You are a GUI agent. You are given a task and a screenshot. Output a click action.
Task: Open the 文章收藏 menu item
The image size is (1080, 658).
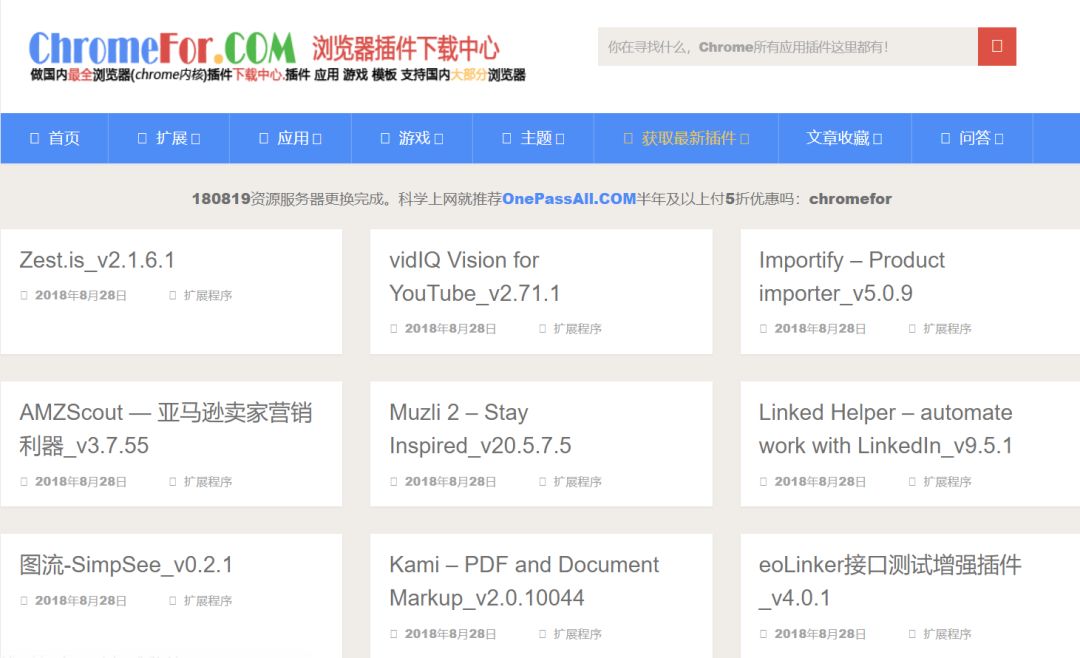click(x=844, y=138)
